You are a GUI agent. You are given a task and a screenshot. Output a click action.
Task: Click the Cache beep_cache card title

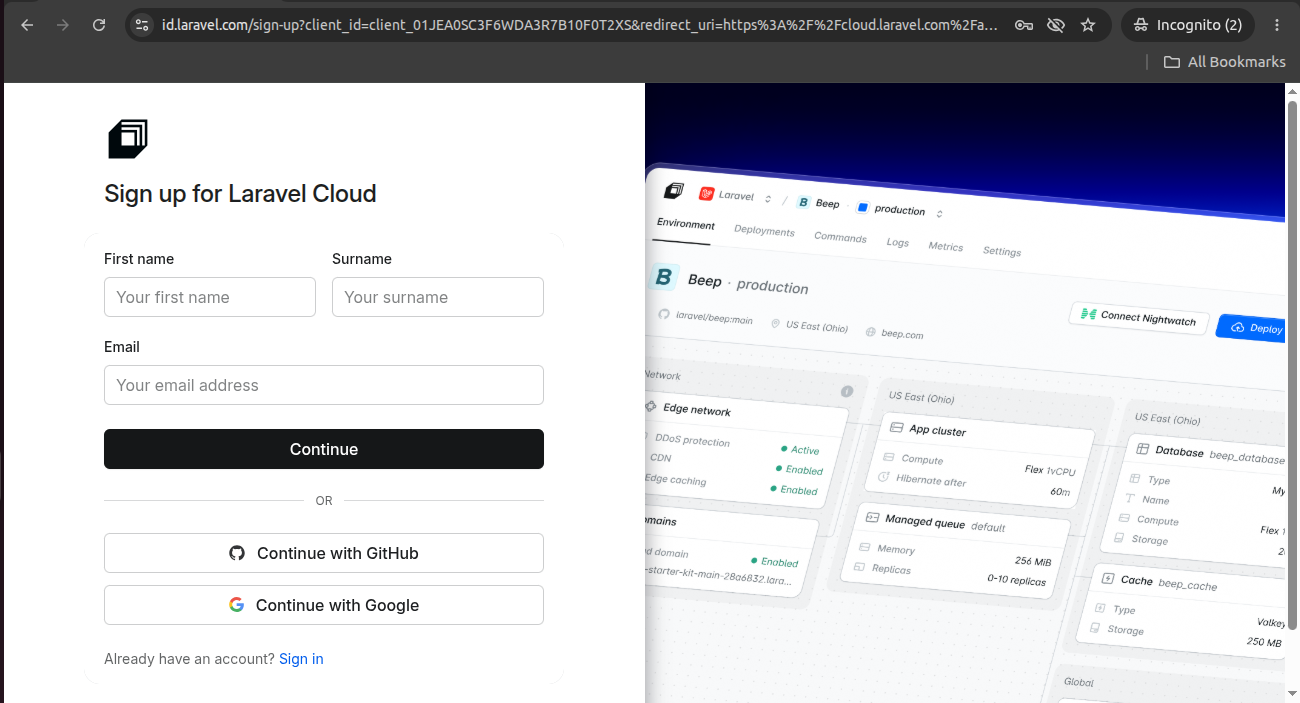1169,582
